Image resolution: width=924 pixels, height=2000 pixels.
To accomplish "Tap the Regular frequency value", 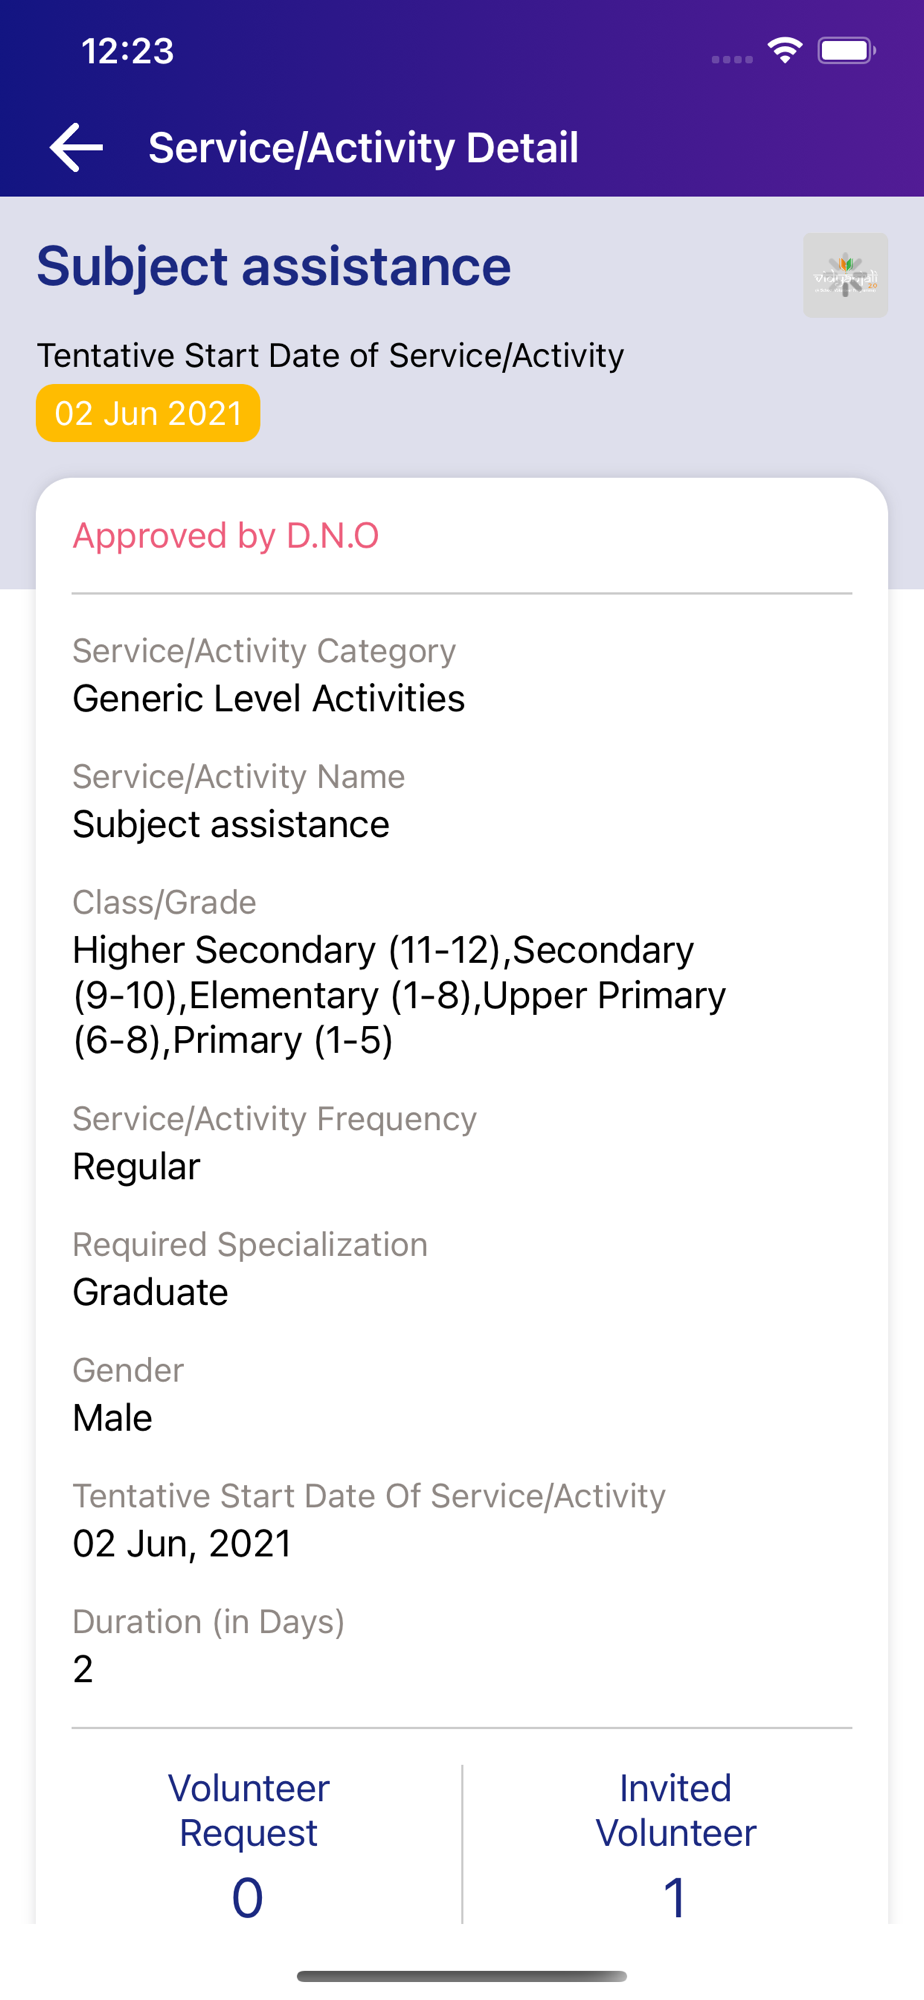I will tap(137, 1166).
